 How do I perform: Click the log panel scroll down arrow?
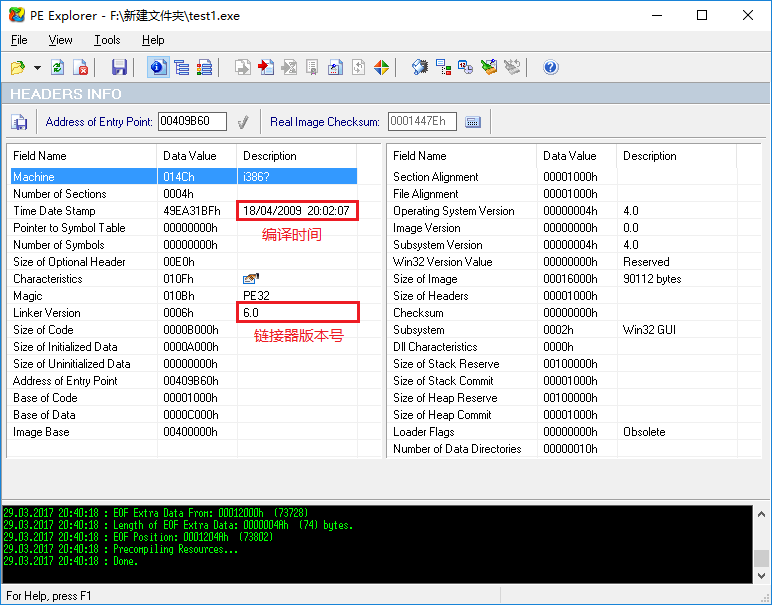761,575
